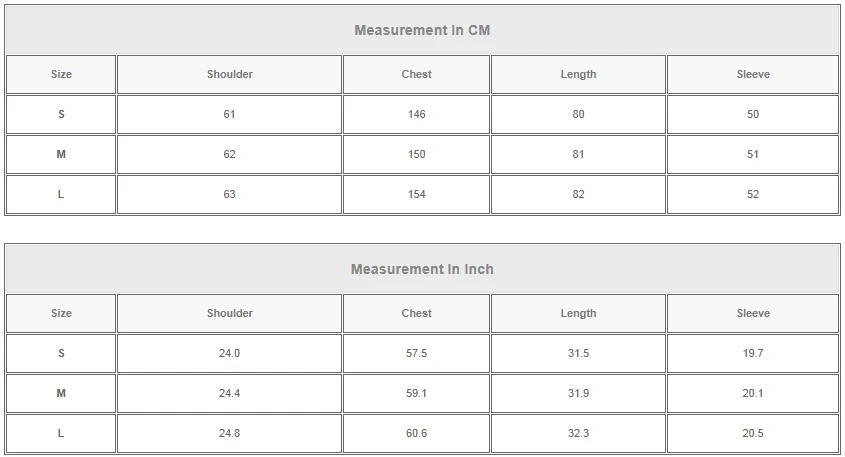845x457 pixels.
Task: Select the chest value 150 cell
Action: click(x=417, y=154)
